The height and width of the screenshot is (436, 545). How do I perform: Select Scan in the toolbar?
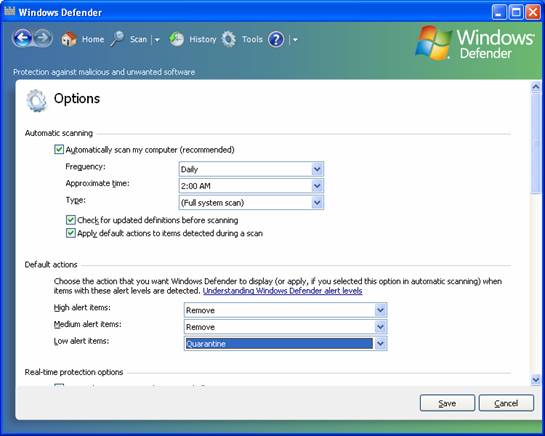[x=138, y=39]
